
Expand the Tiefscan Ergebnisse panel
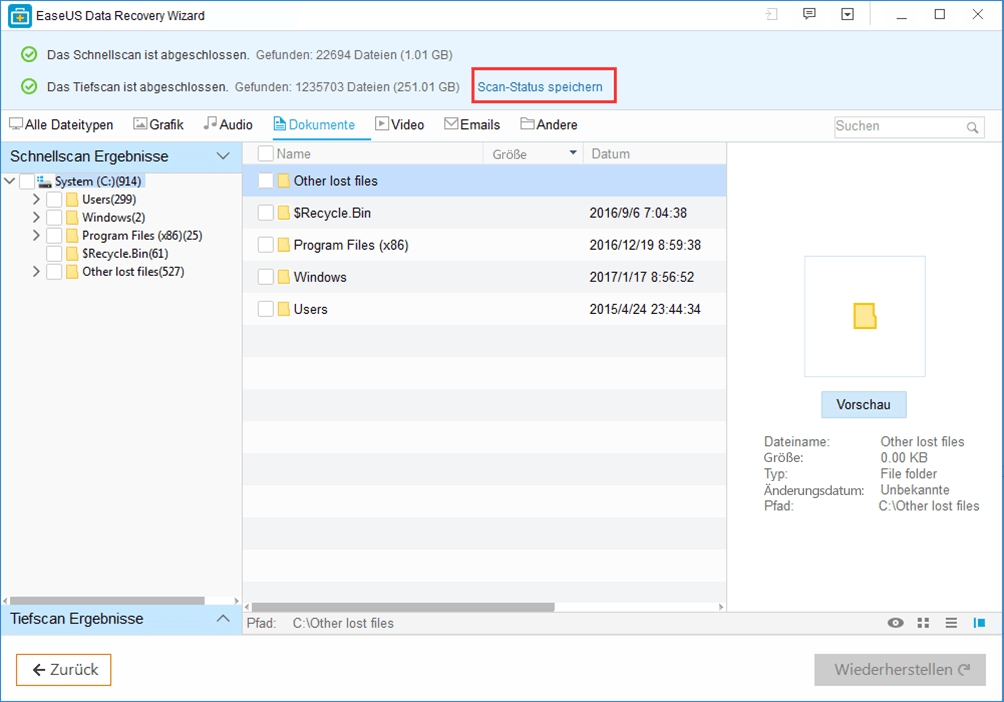point(223,619)
